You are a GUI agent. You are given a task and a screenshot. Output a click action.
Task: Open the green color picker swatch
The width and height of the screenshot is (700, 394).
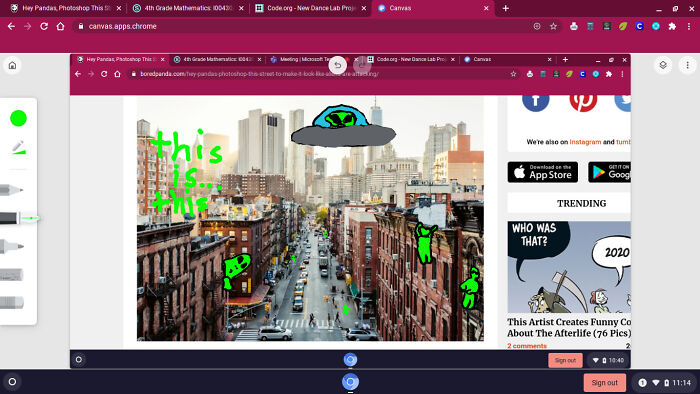(x=18, y=118)
